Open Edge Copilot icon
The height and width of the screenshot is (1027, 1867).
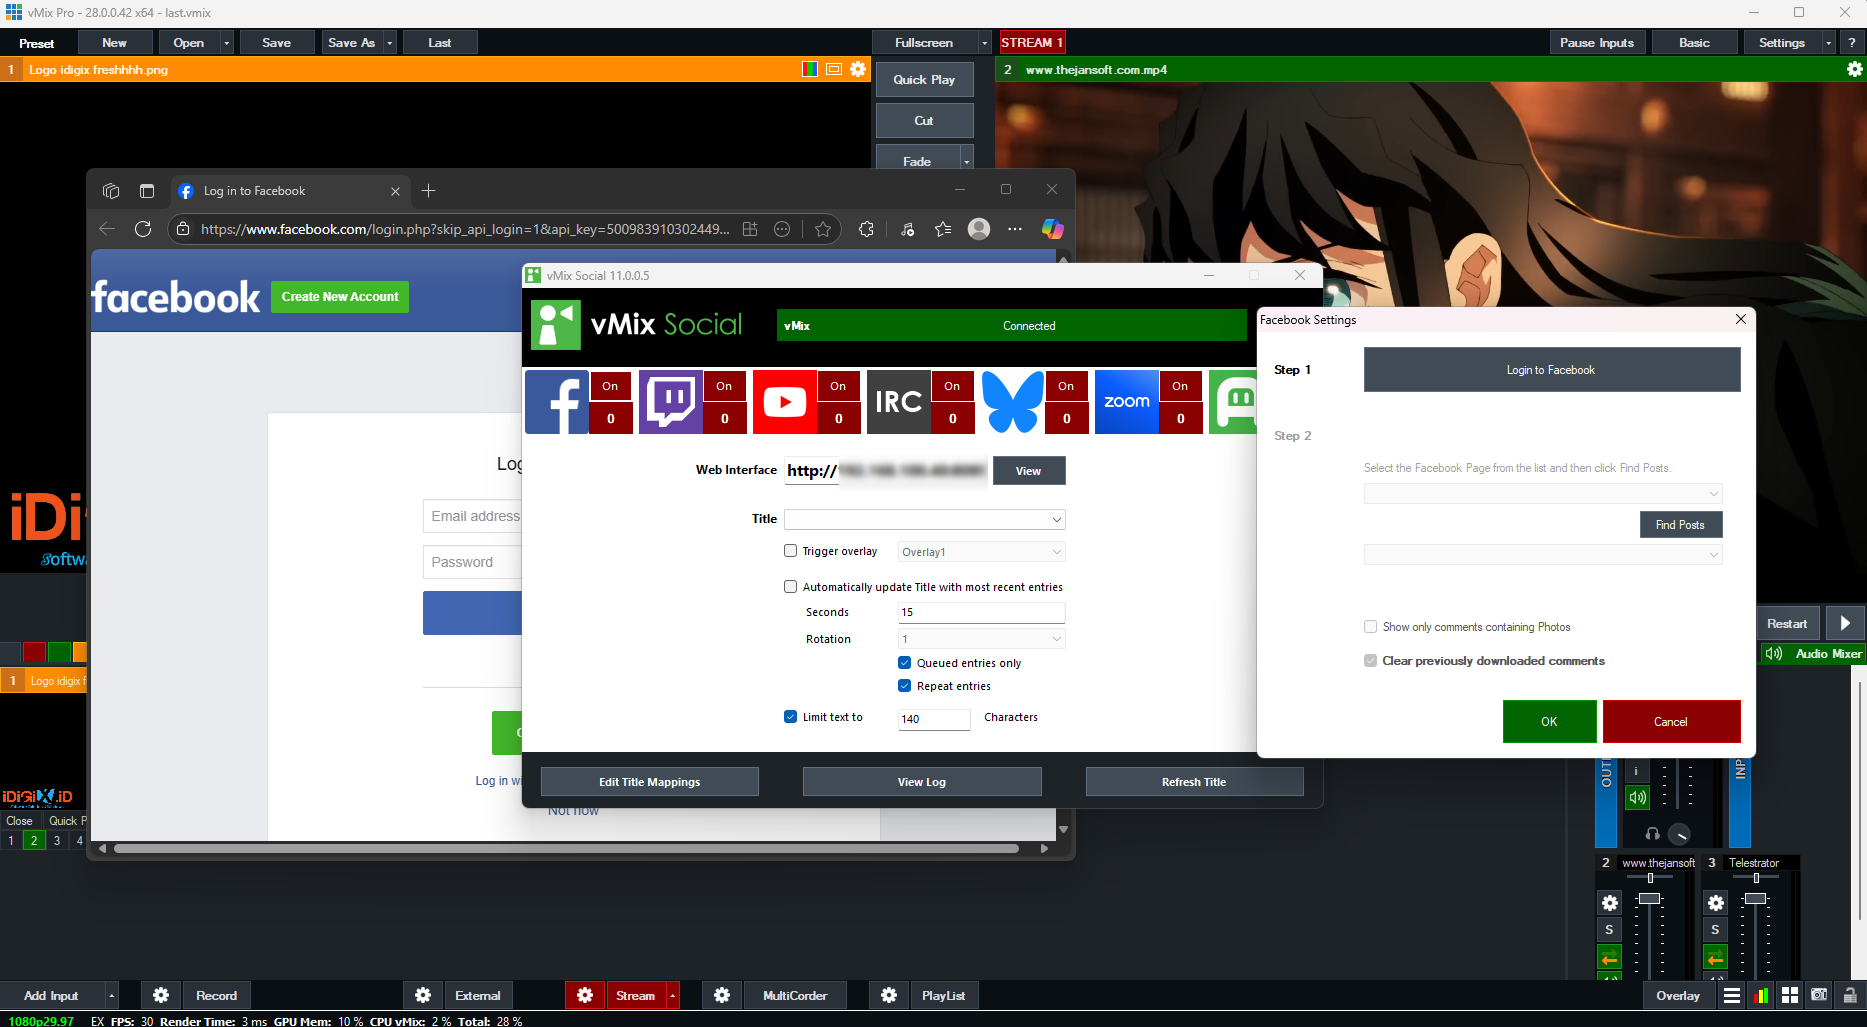pos(1052,229)
